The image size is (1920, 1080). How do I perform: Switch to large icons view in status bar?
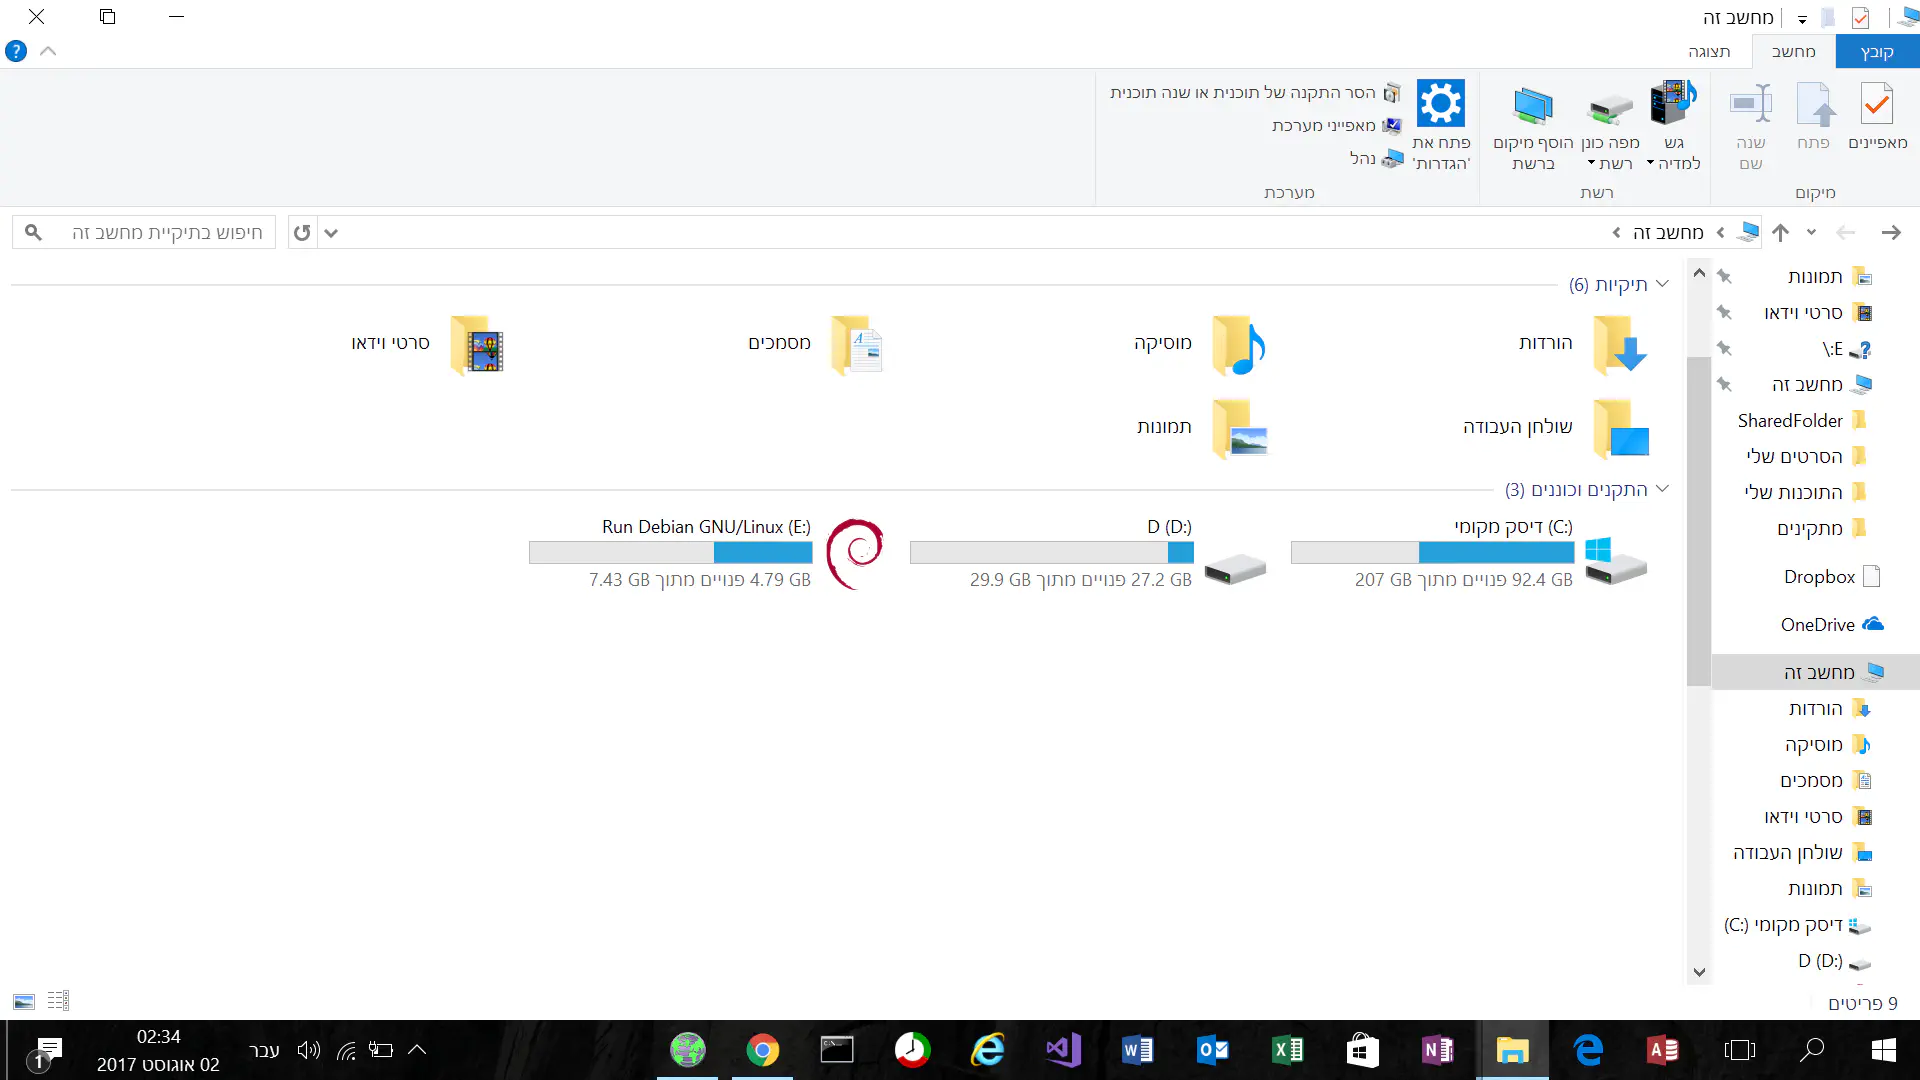coord(24,1001)
